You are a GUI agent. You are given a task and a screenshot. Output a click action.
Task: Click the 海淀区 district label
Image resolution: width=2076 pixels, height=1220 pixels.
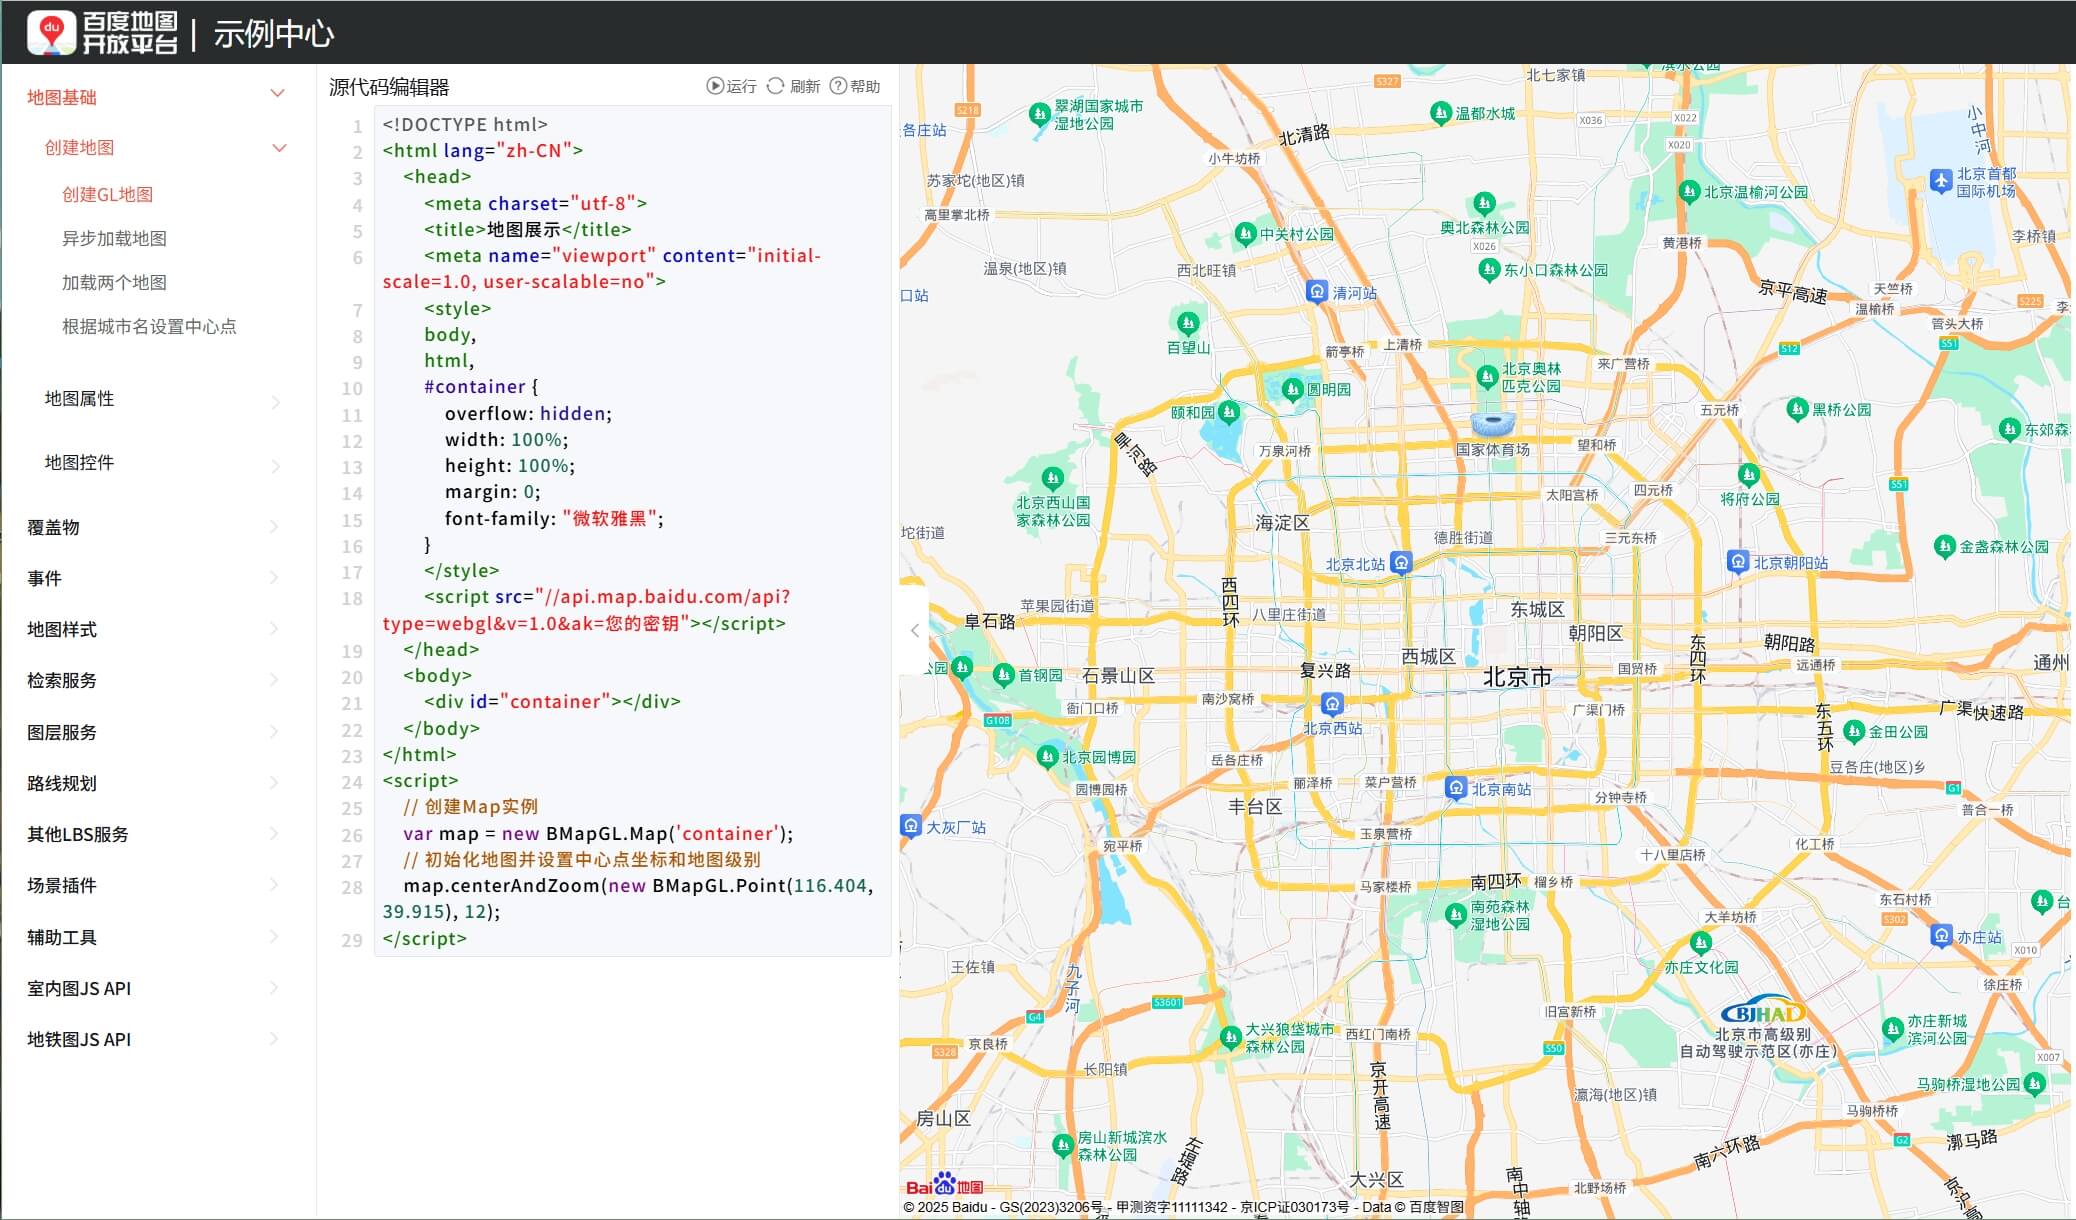pos(1282,523)
